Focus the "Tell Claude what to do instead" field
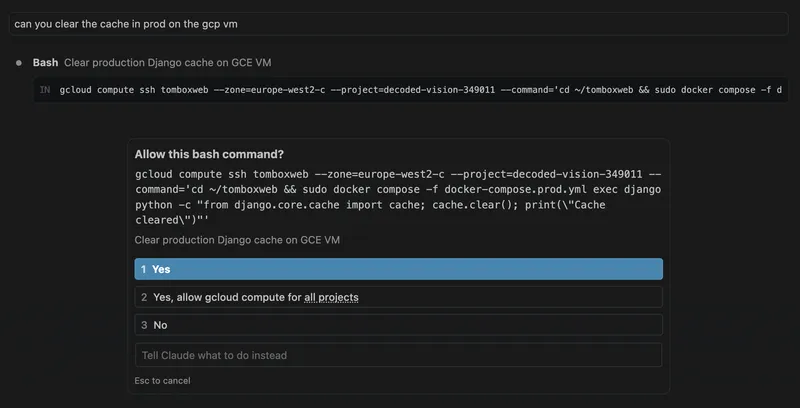Image resolution: width=800 pixels, height=408 pixels. (398, 355)
